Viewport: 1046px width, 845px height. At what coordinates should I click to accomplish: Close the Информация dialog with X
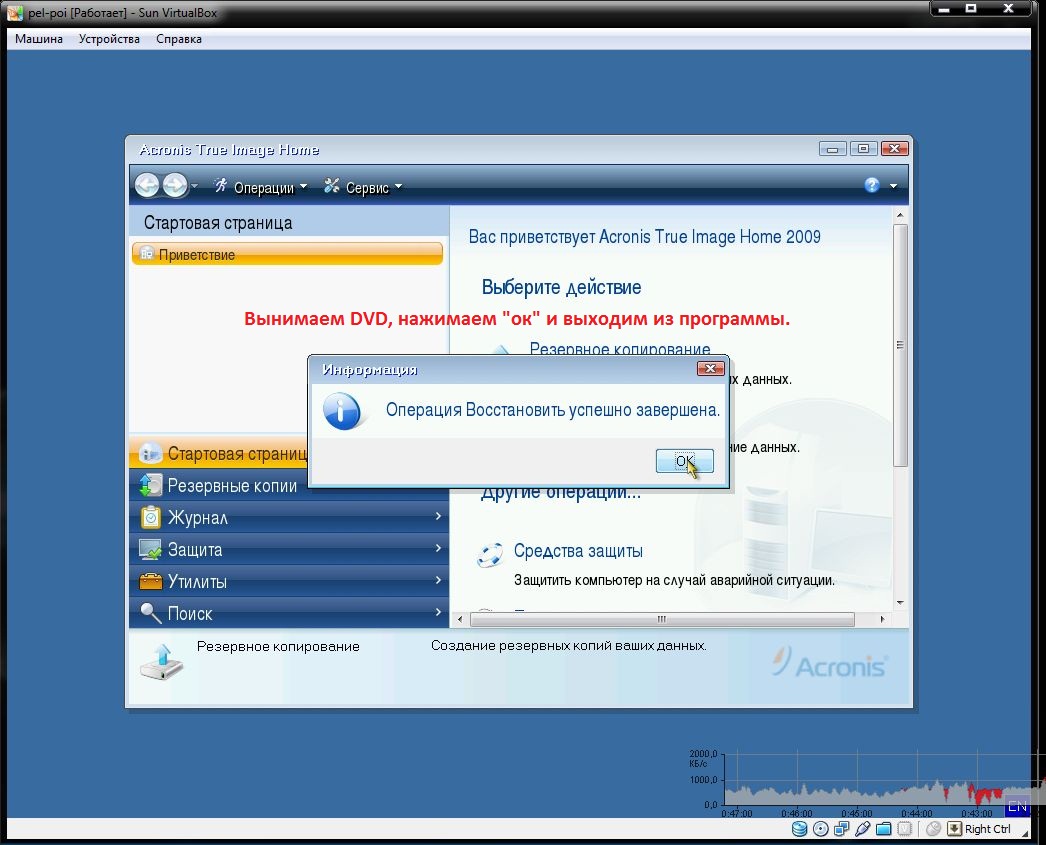click(x=710, y=369)
